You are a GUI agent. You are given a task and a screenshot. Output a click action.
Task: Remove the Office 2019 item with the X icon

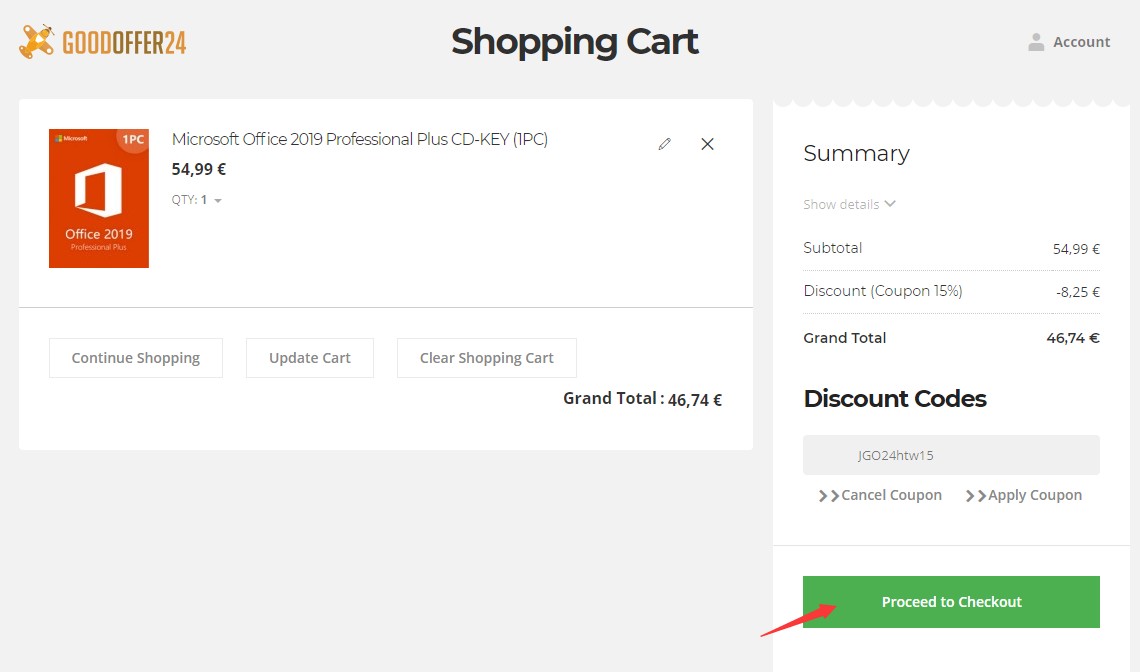point(707,144)
